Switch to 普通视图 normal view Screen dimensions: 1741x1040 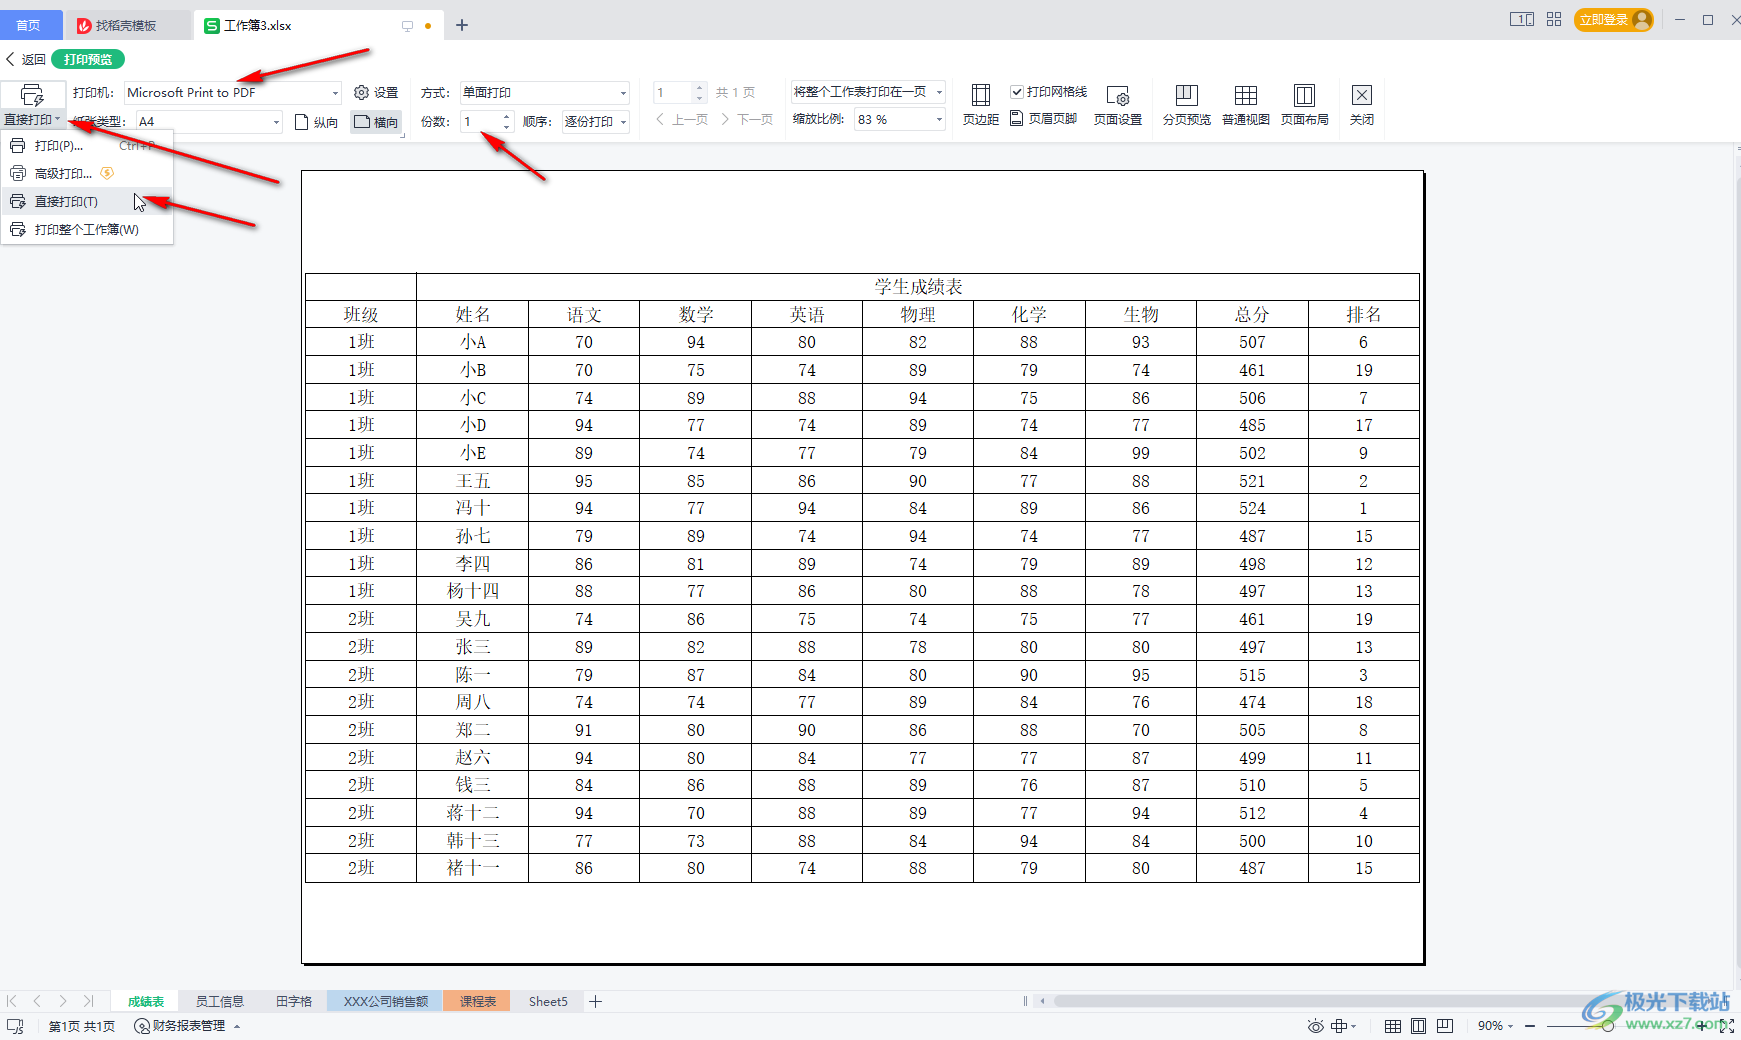[x=1246, y=105]
